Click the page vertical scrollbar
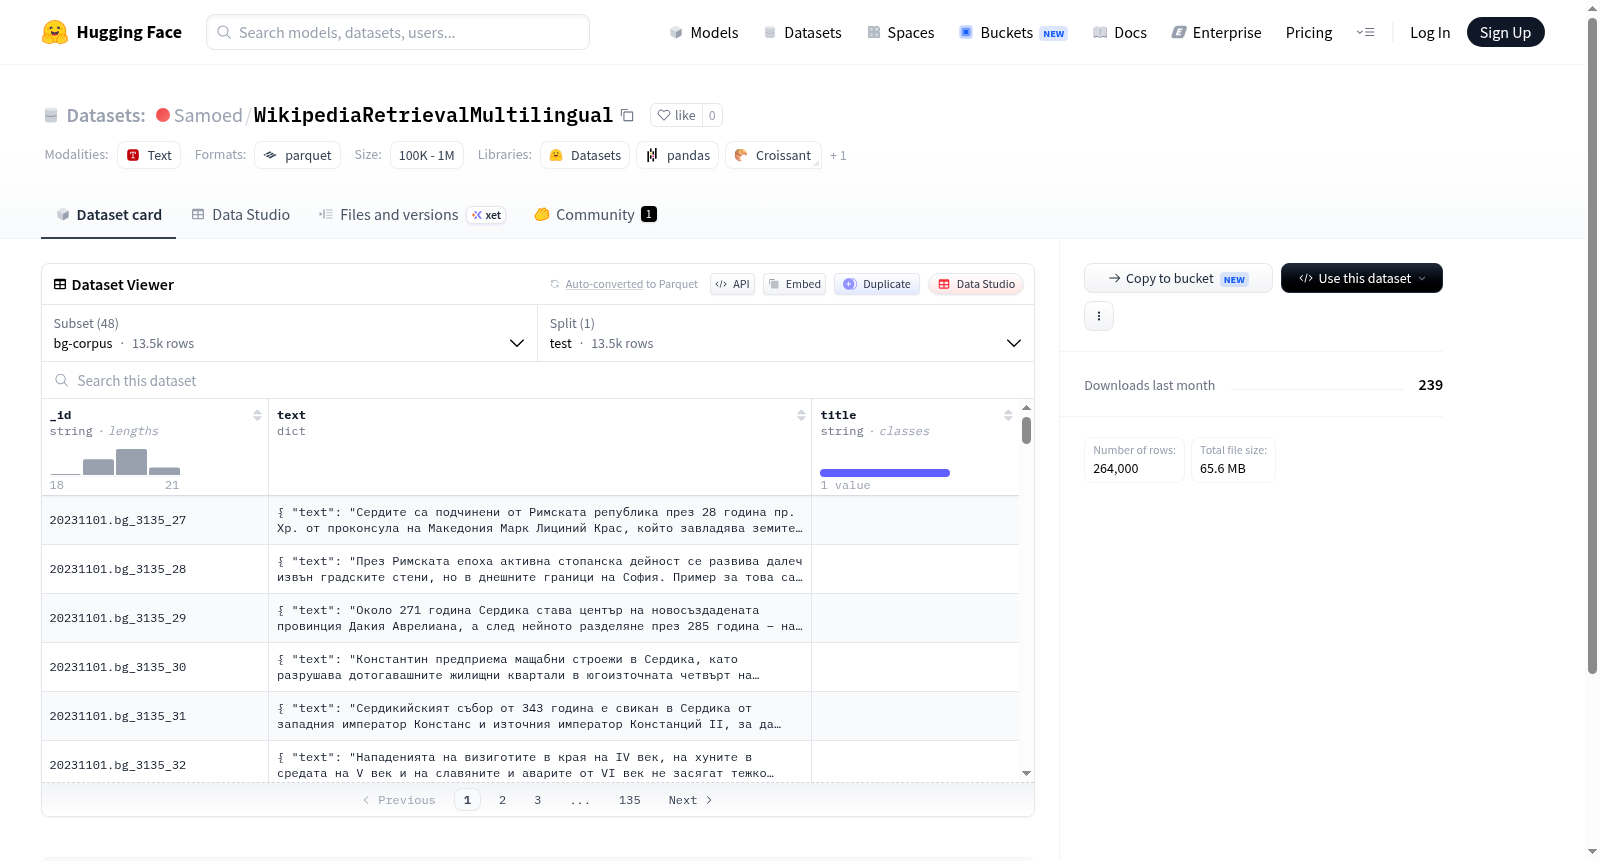The image size is (1600, 861). pyautogui.click(x=1592, y=345)
